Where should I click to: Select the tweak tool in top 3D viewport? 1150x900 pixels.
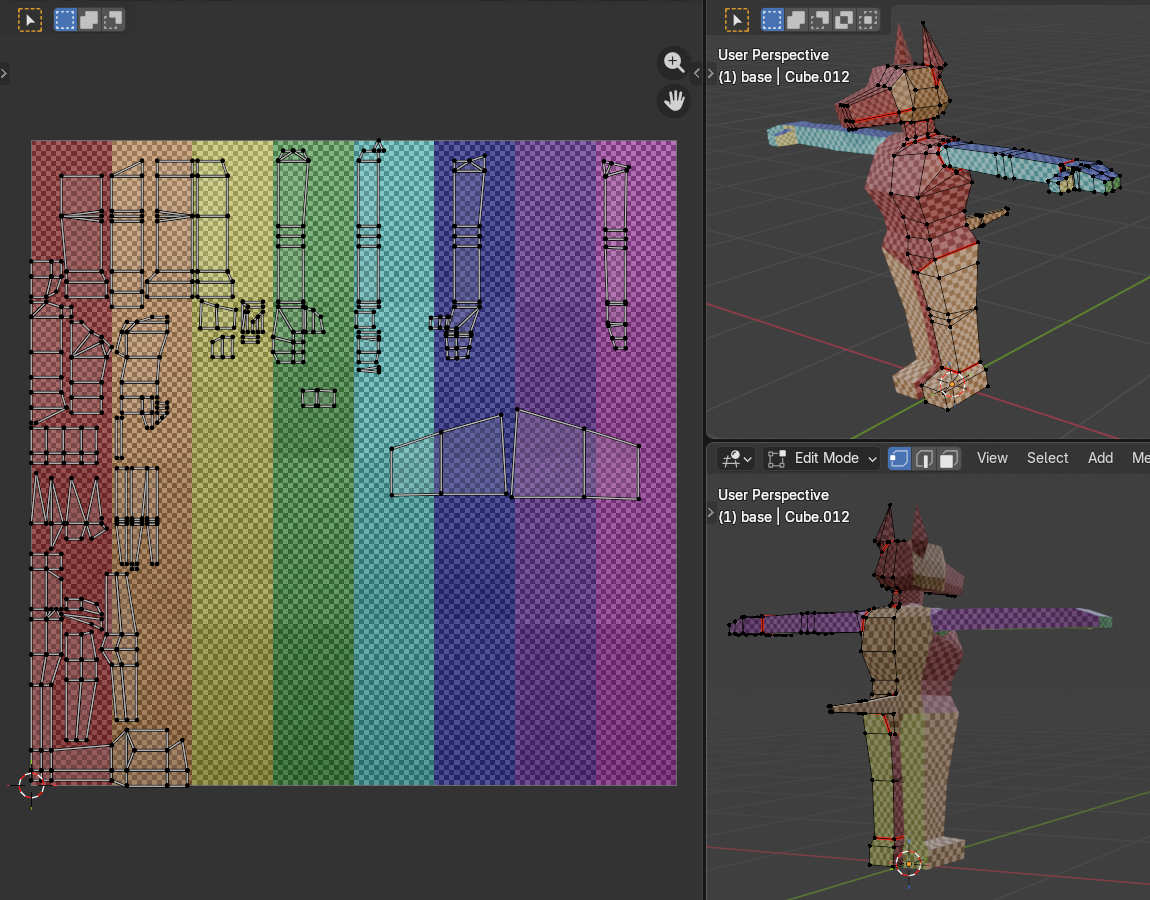pyautogui.click(x=737, y=19)
